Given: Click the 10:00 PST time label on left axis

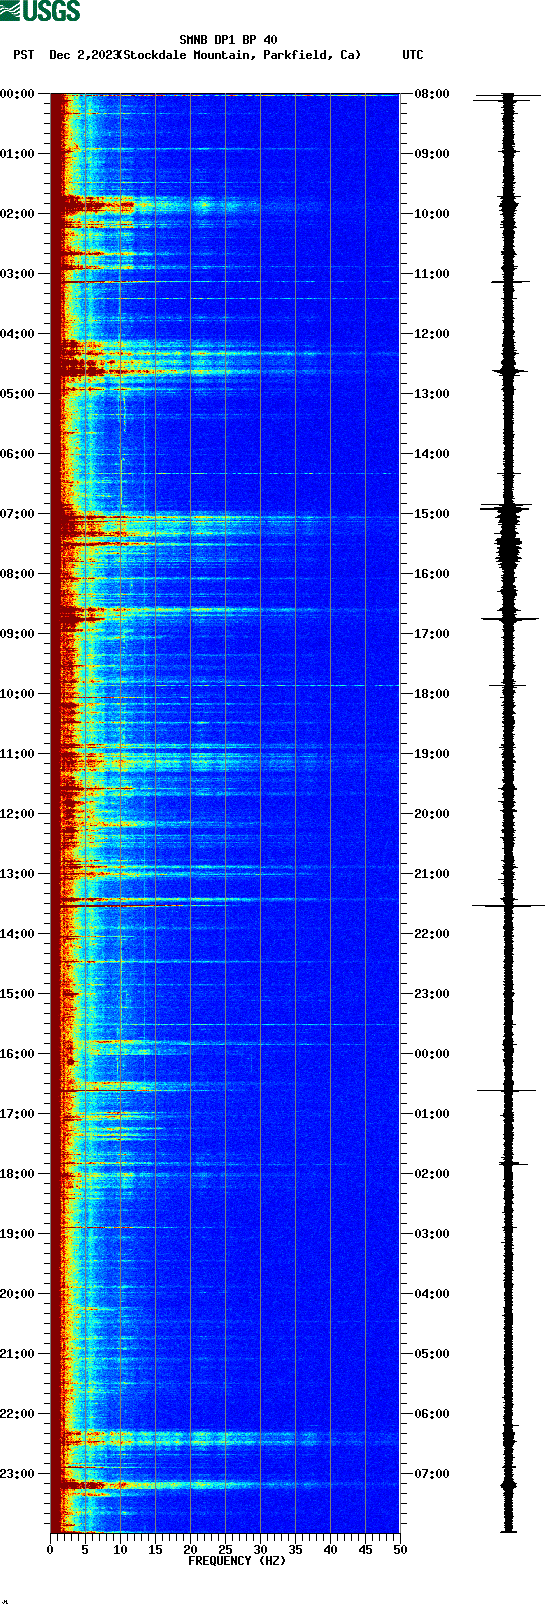Looking at the screenshot, I should click(18, 694).
